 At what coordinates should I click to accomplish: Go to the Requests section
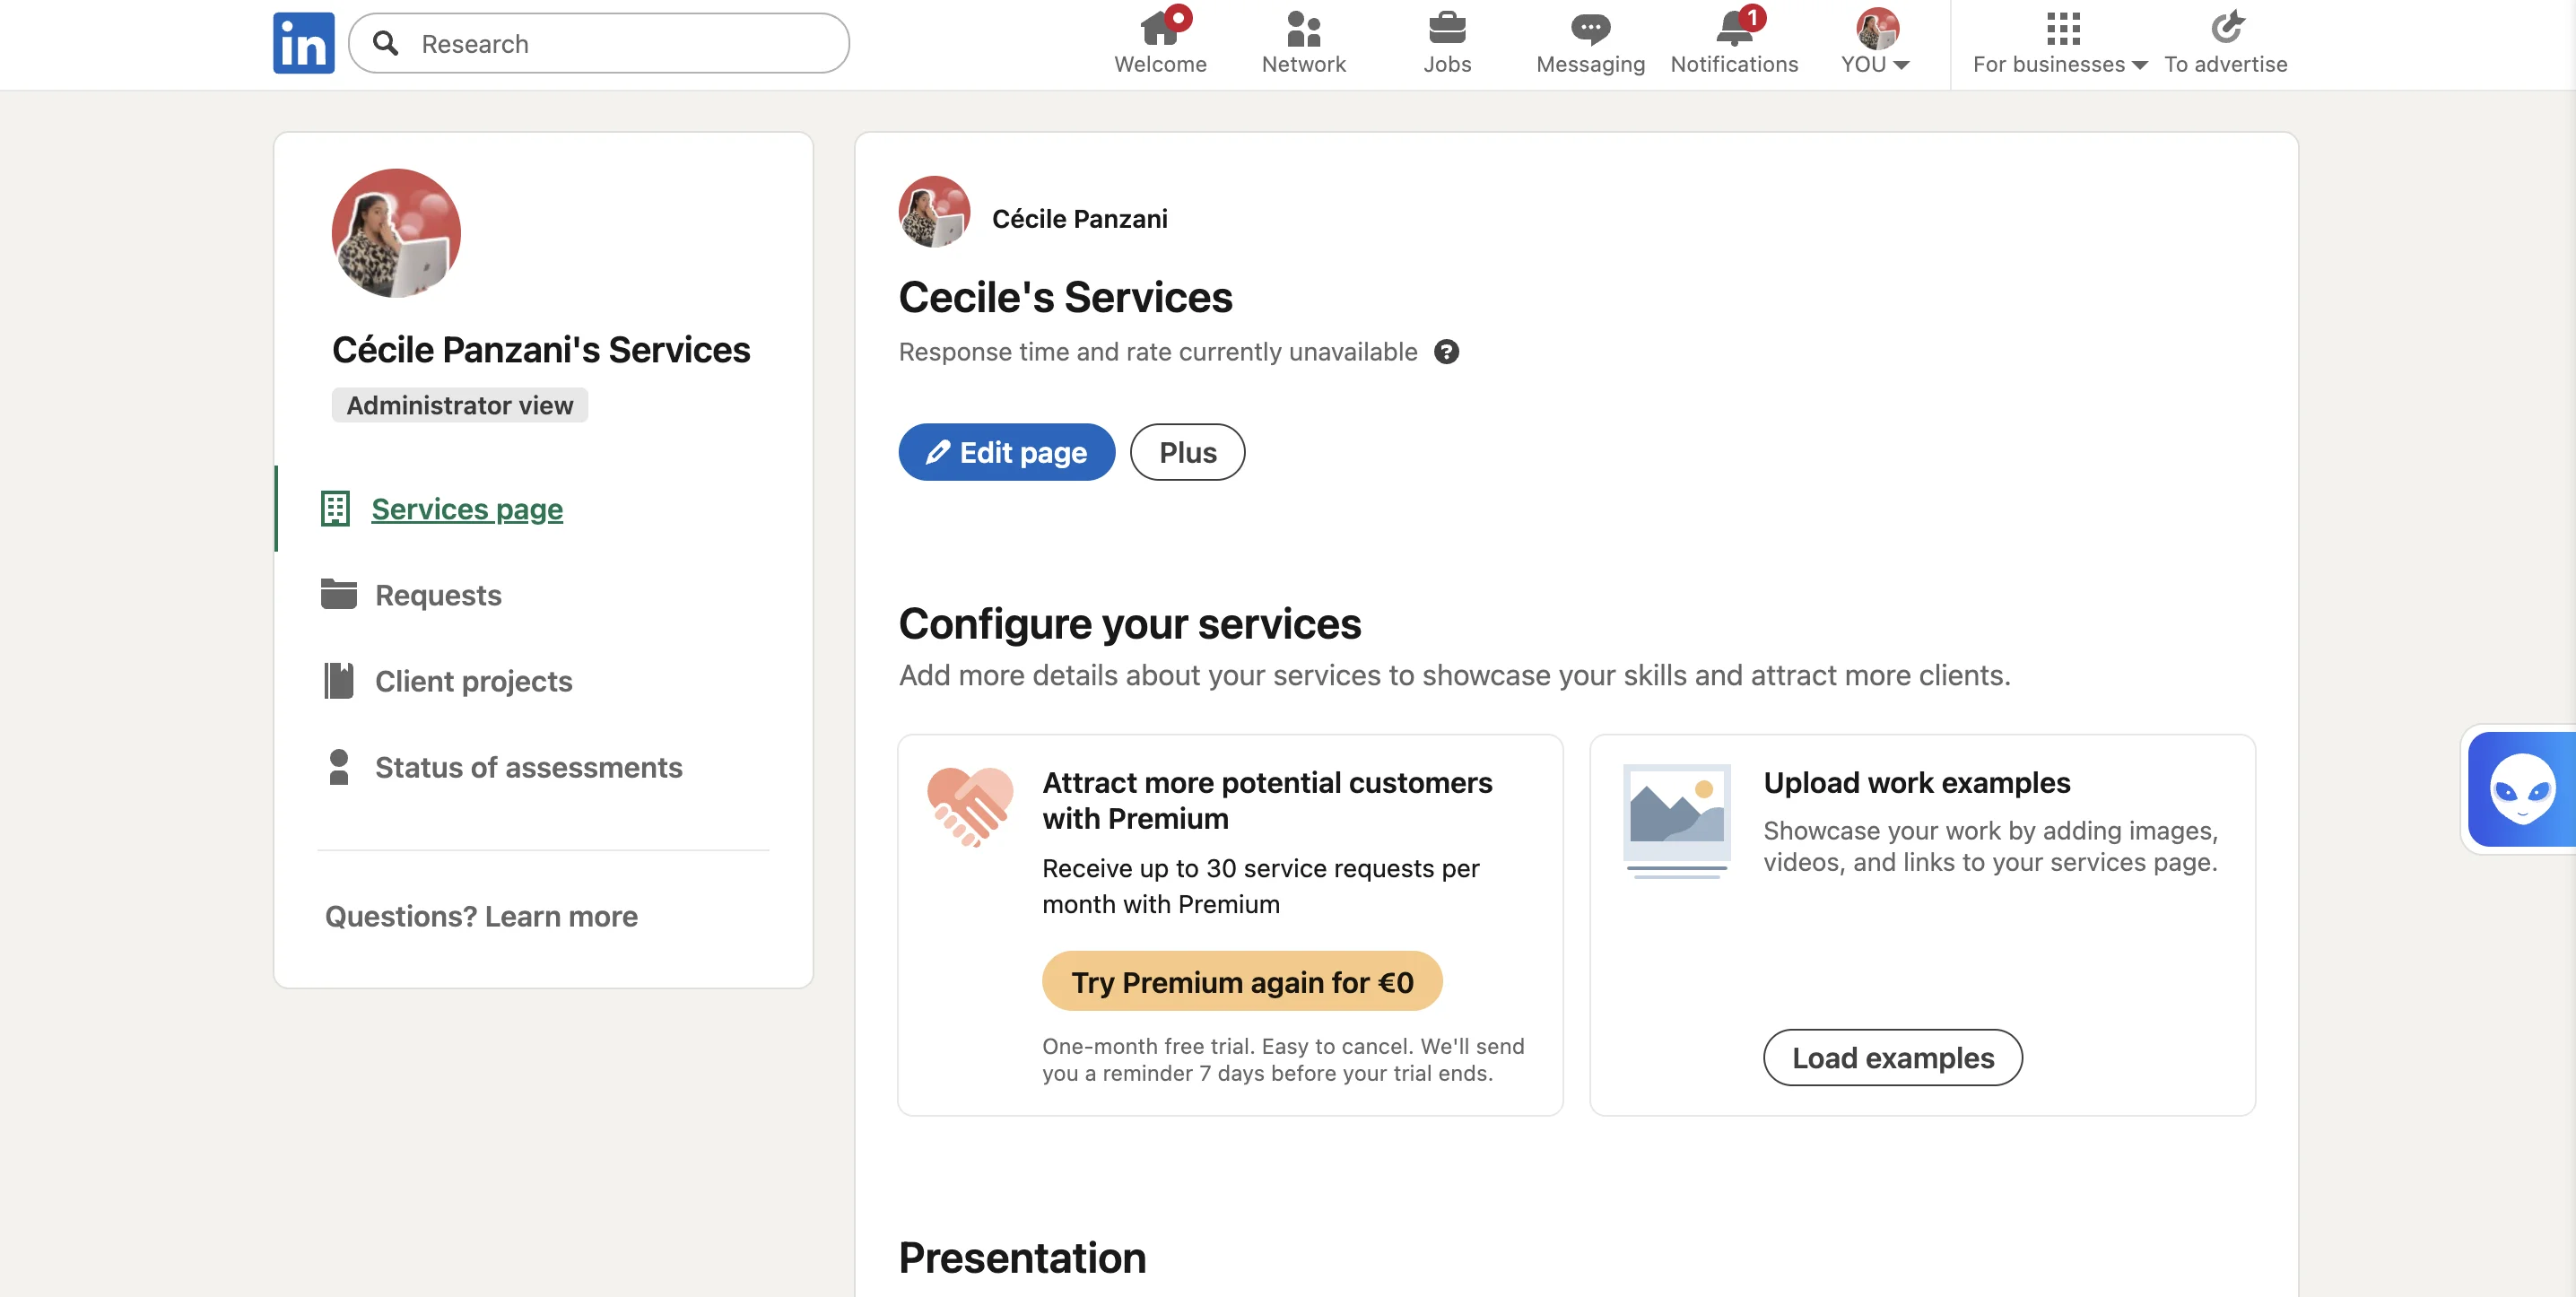438,595
